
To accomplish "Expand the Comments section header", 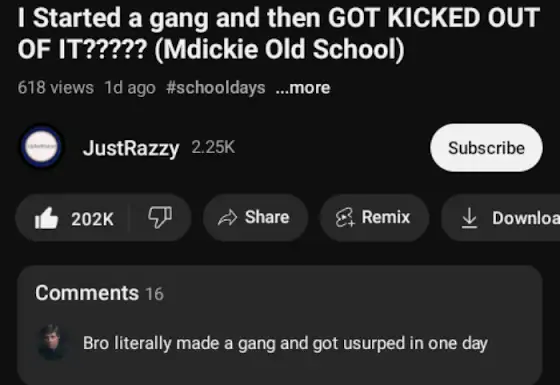I will [x=87, y=293].
